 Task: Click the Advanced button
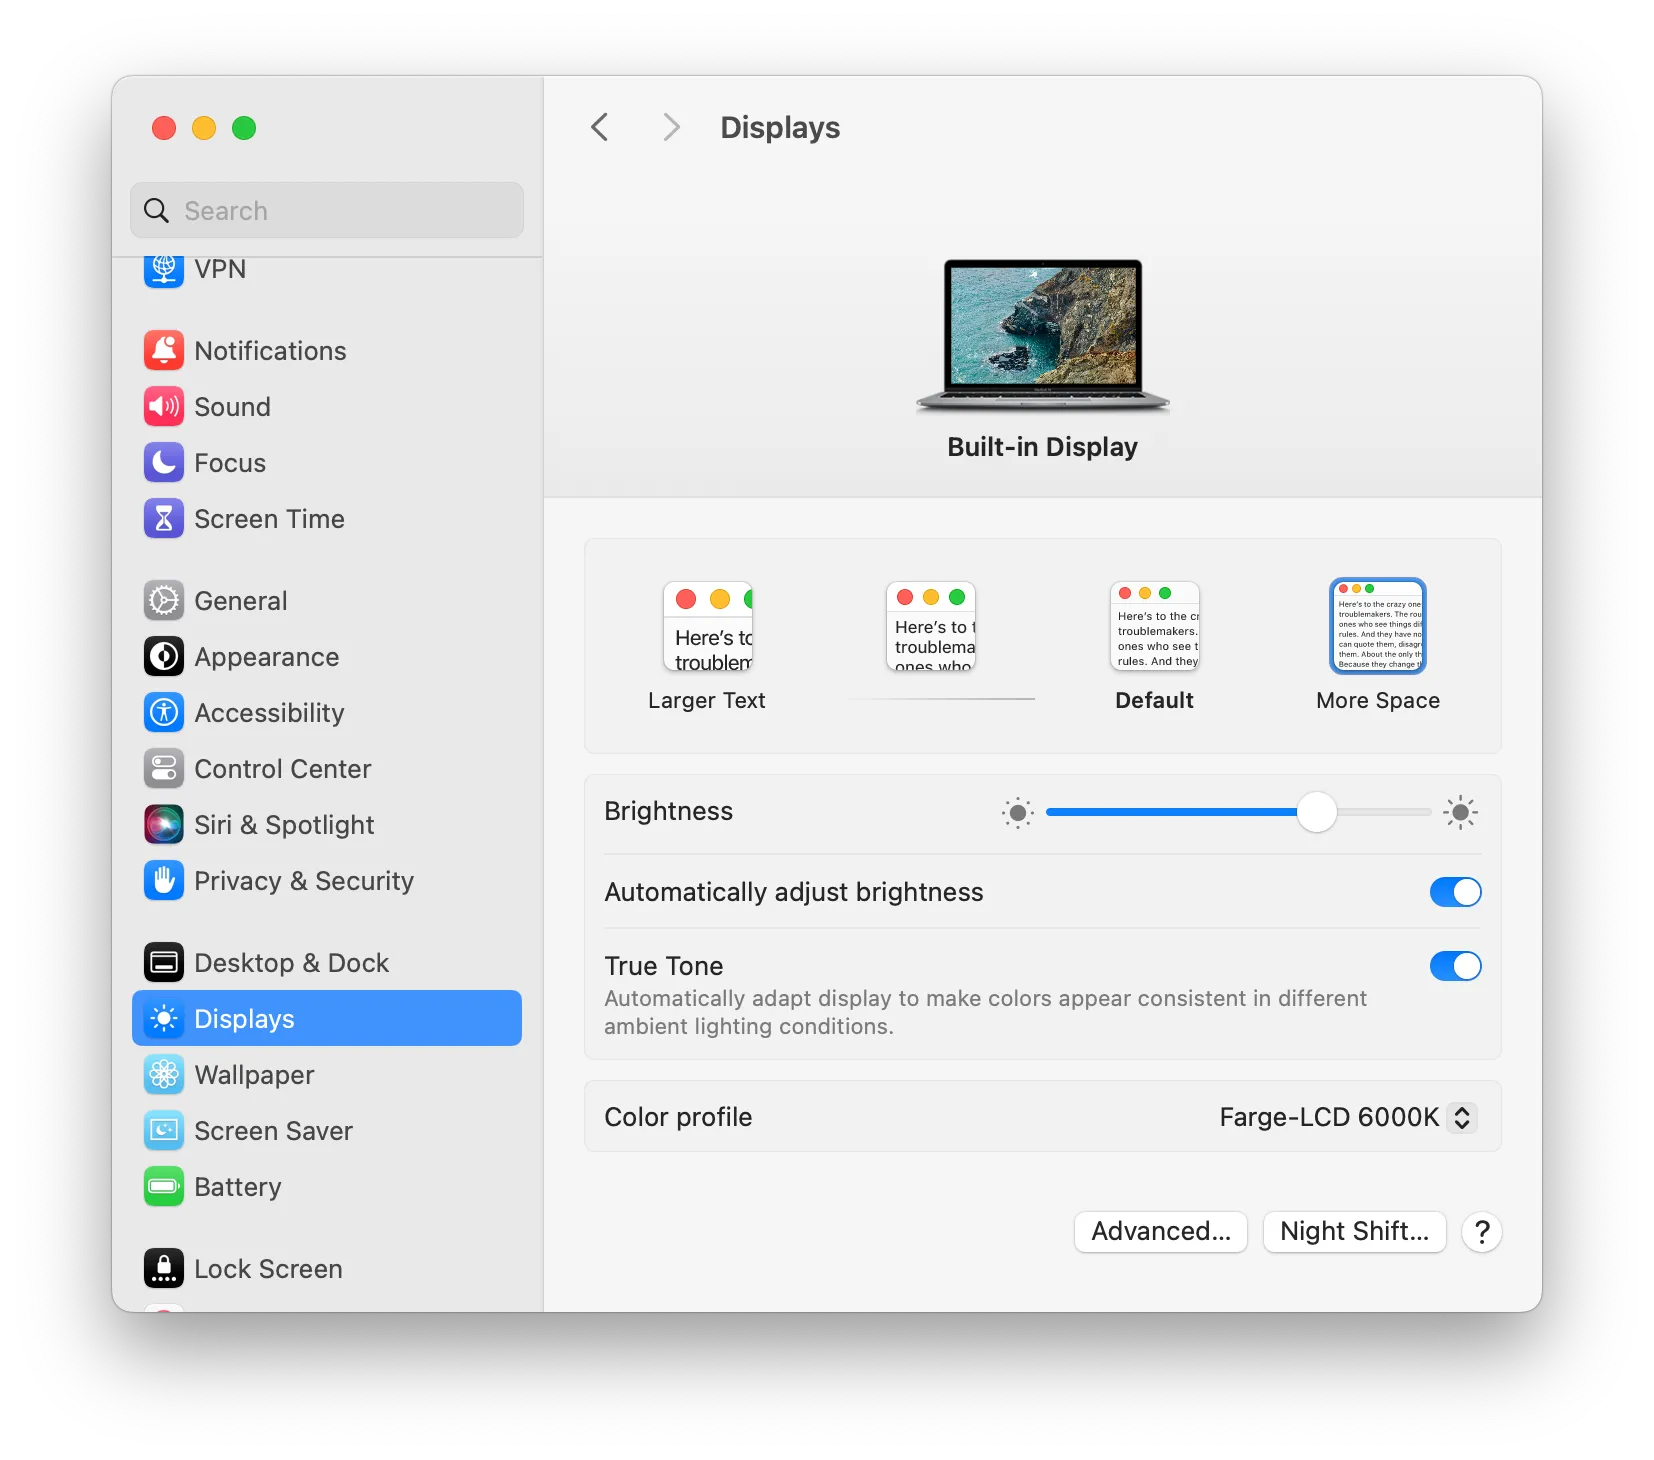(x=1160, y=1232)
